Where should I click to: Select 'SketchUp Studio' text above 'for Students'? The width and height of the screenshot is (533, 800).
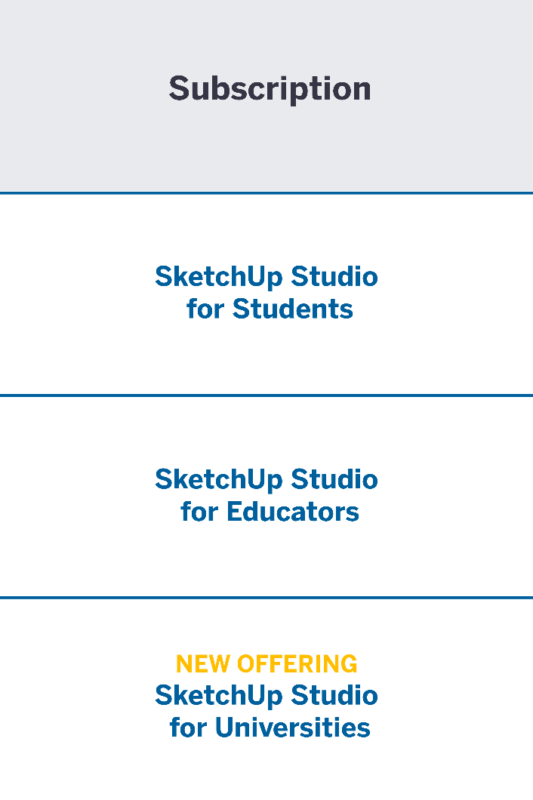(267, 277)
